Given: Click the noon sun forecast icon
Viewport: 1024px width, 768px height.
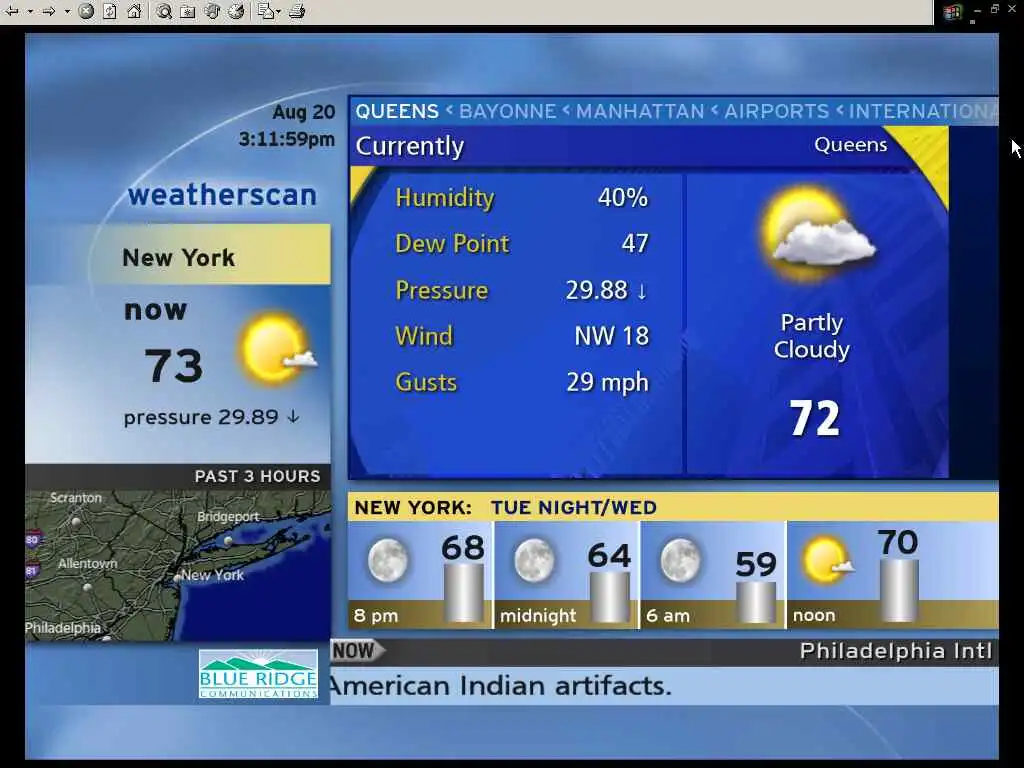Looking at the screenshot, I should tap(827, 560).
